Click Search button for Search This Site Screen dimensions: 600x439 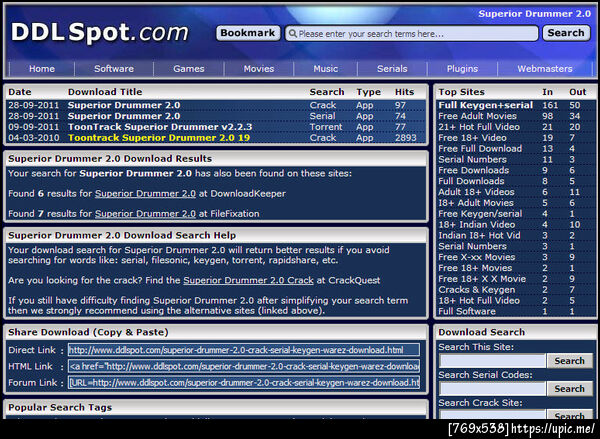(569, 361)
